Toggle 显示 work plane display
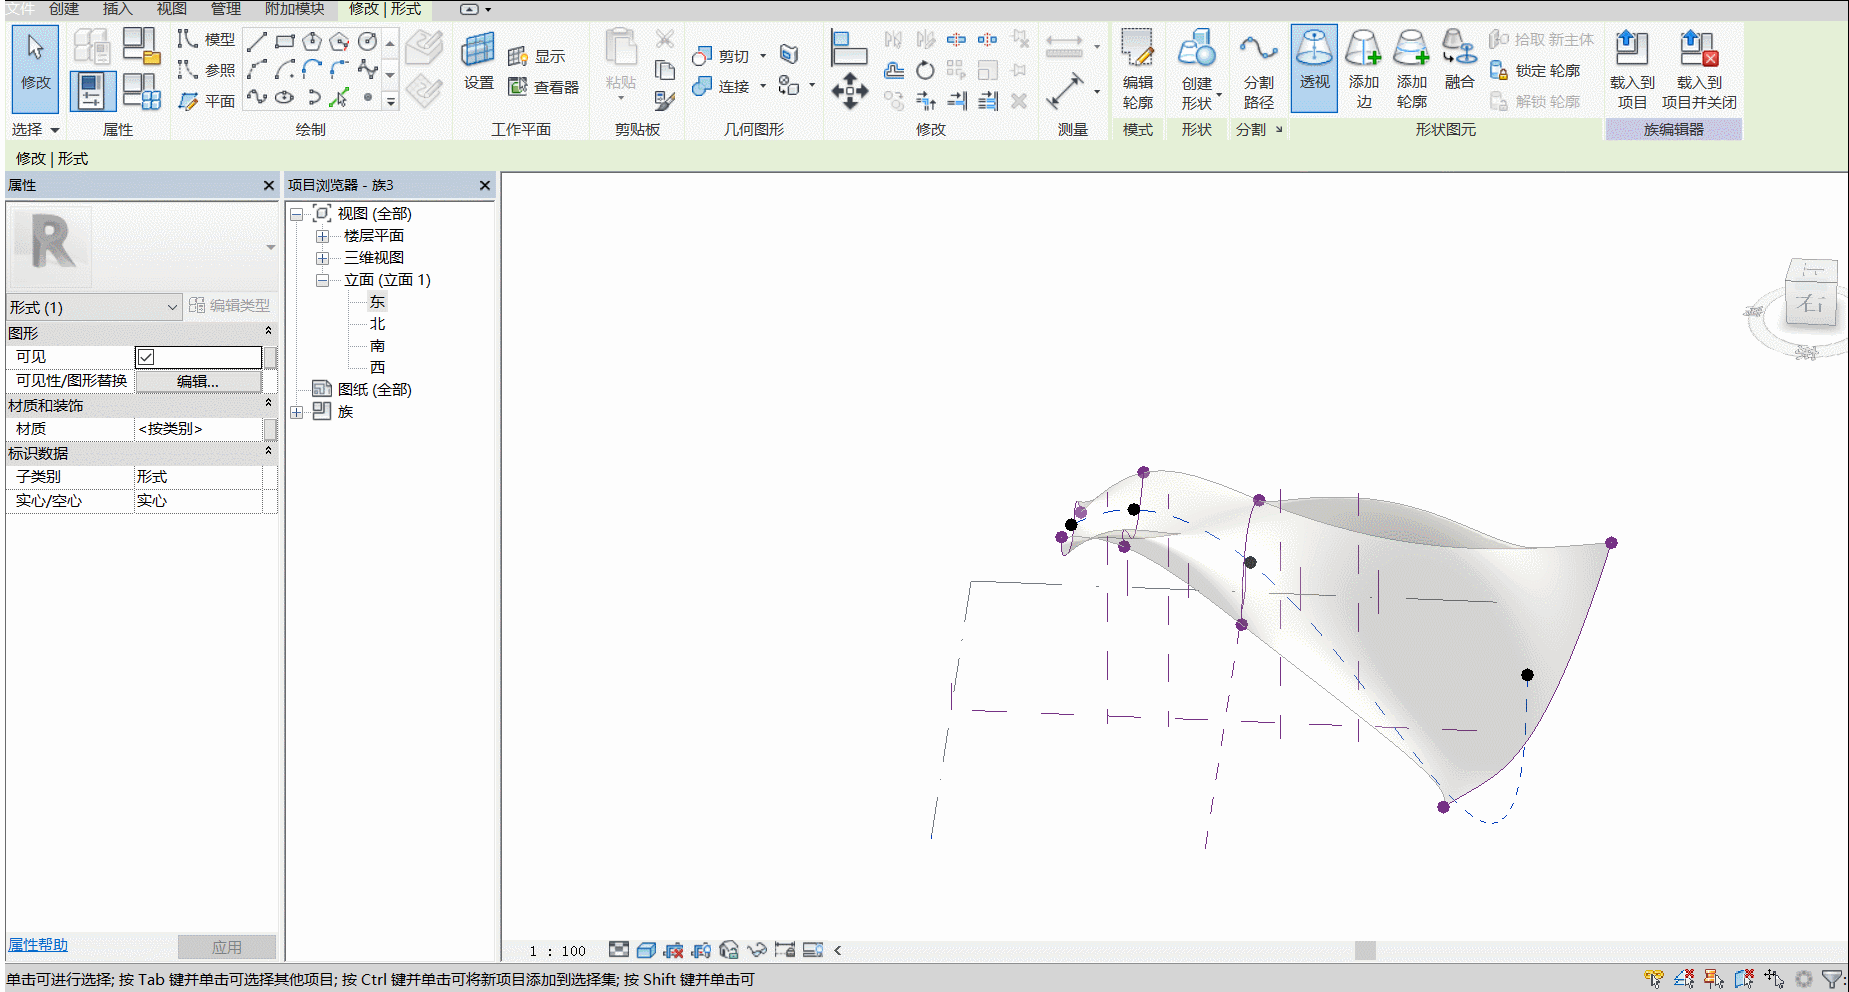The width and height of the screenshot is (1849, 992). pyautogui.click(x=537, y=57)
